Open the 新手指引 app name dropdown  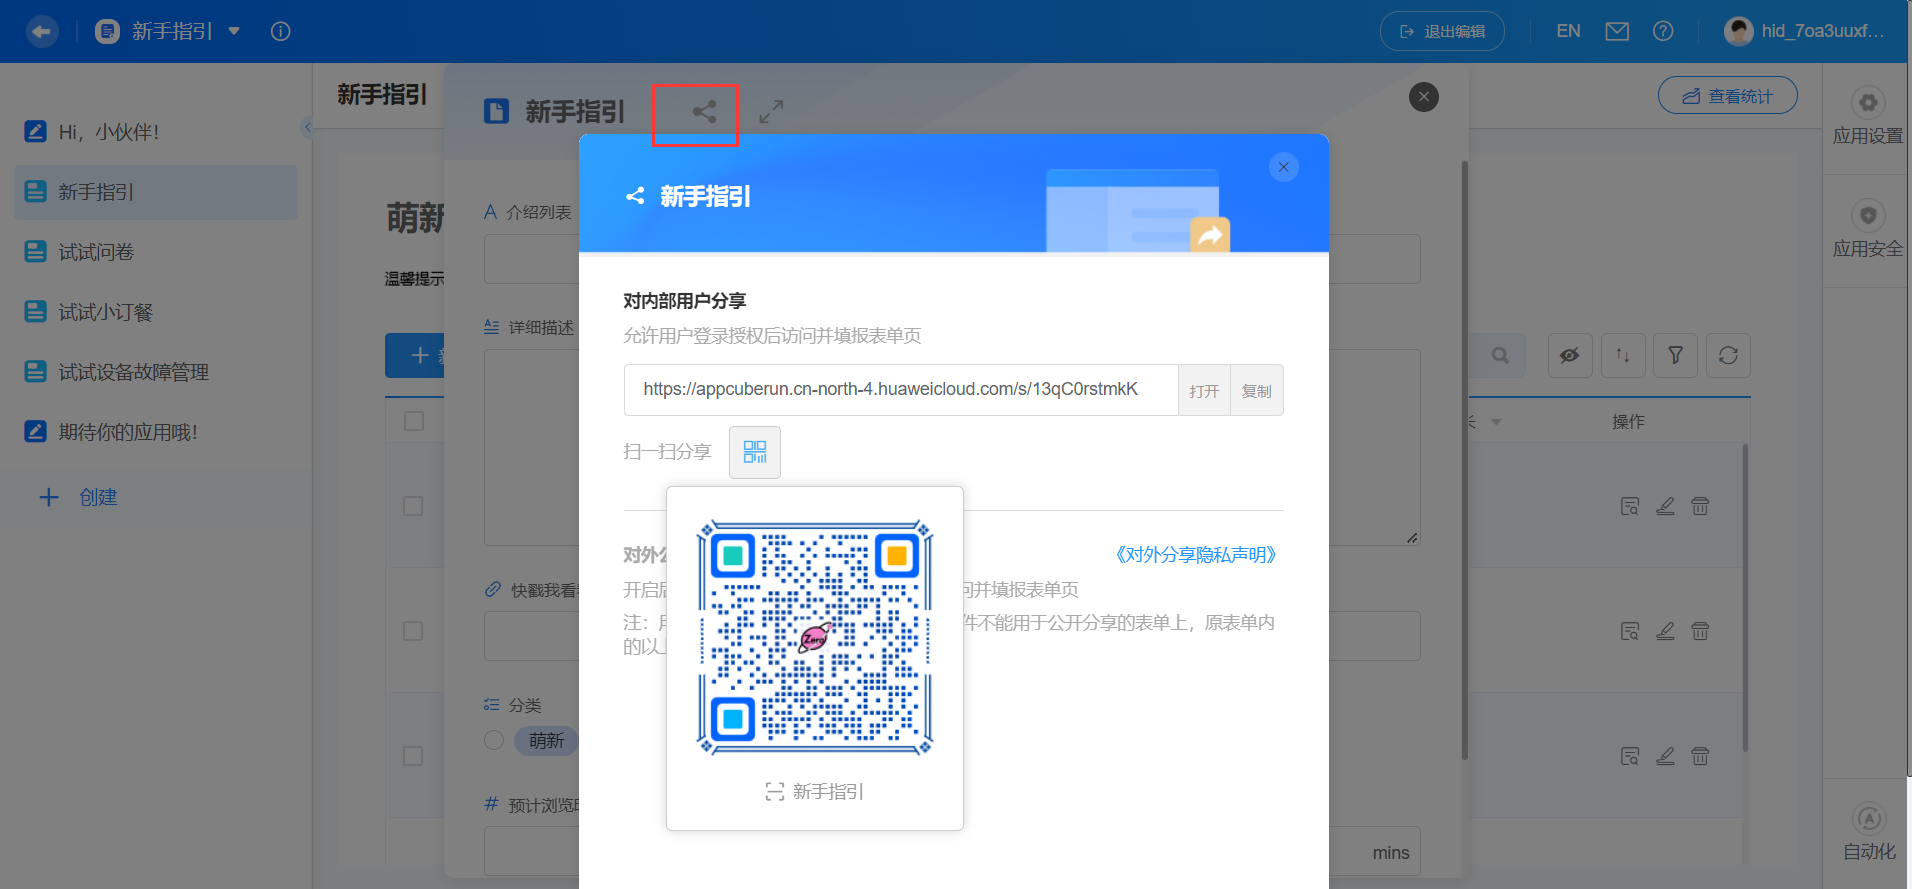coord(234,31)
